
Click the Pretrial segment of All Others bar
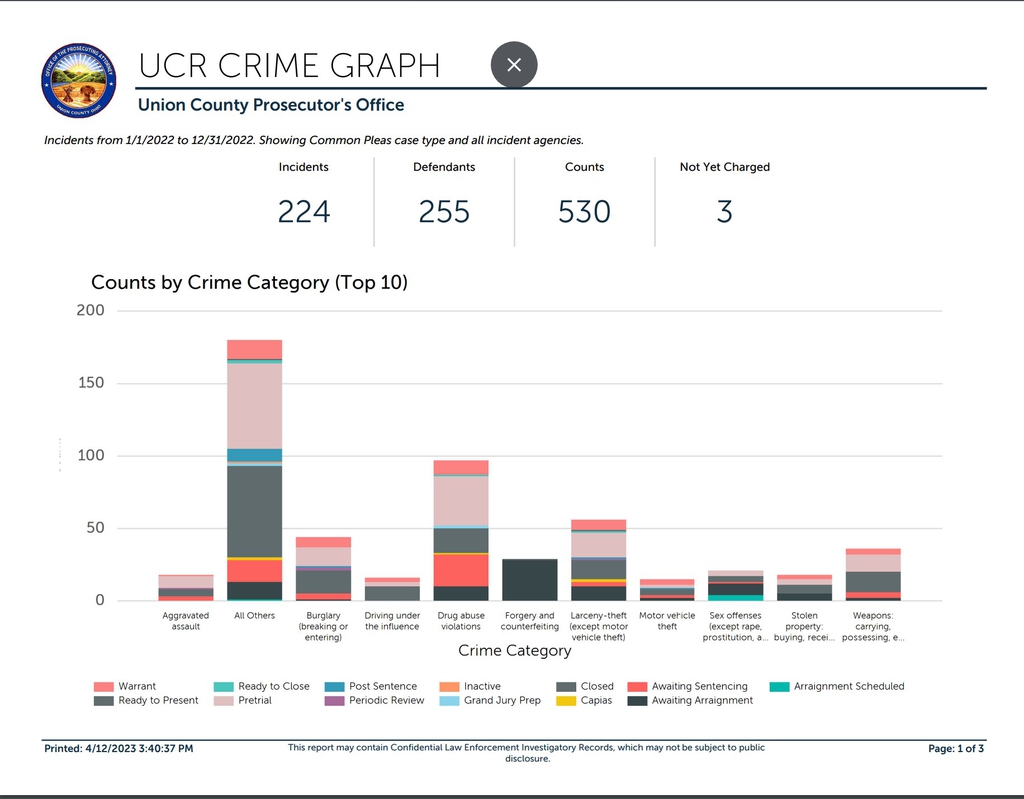[x=254, y=405]
